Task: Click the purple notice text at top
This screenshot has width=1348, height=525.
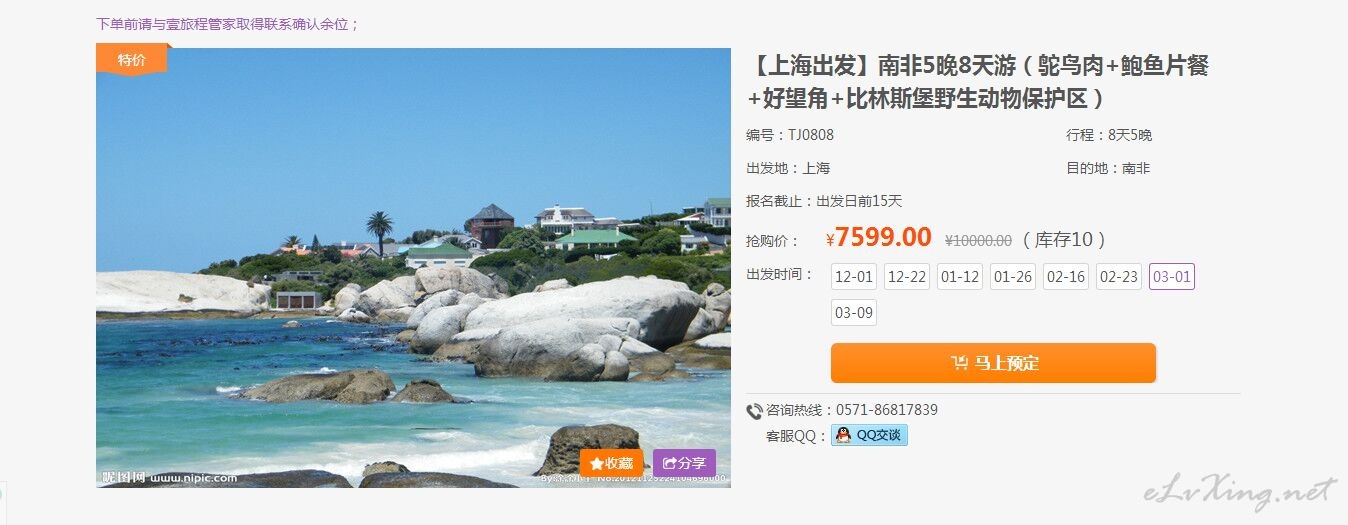Action: point(228,24)
